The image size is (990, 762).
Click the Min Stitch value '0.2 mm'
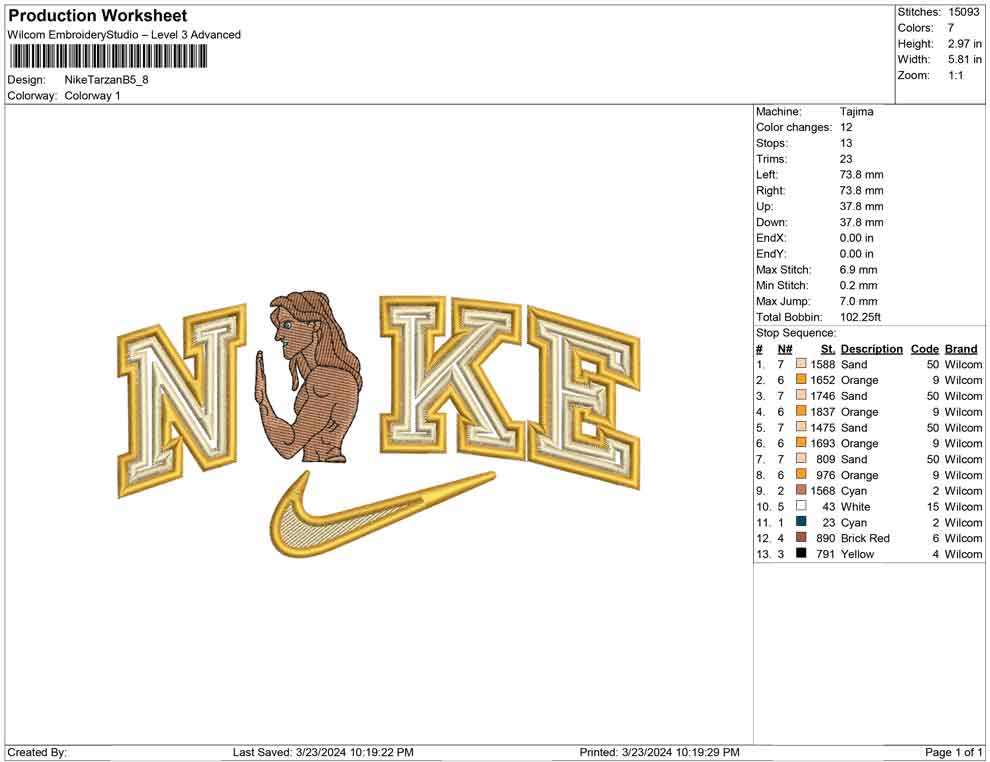(x=859, y=285)
